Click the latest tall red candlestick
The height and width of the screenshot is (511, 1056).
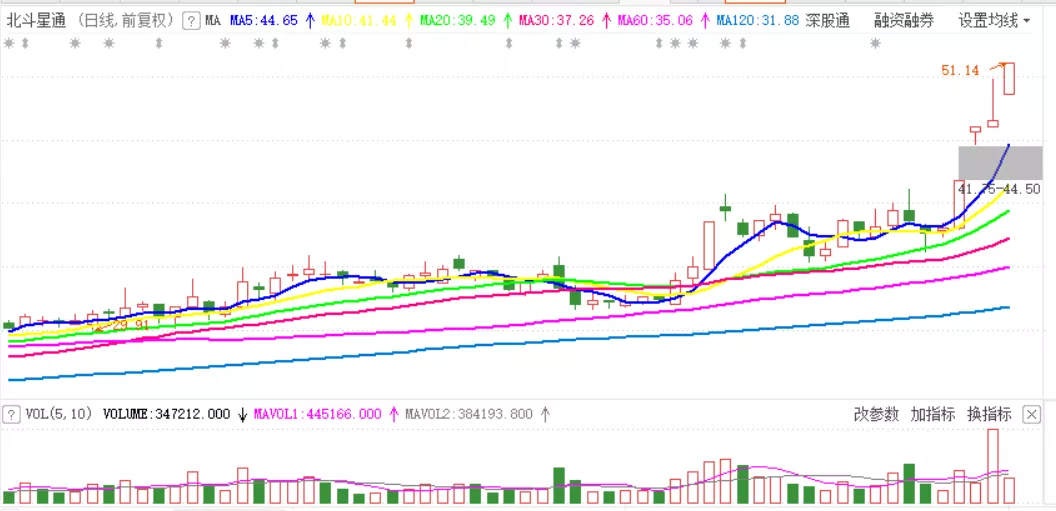pos(1009,78)
